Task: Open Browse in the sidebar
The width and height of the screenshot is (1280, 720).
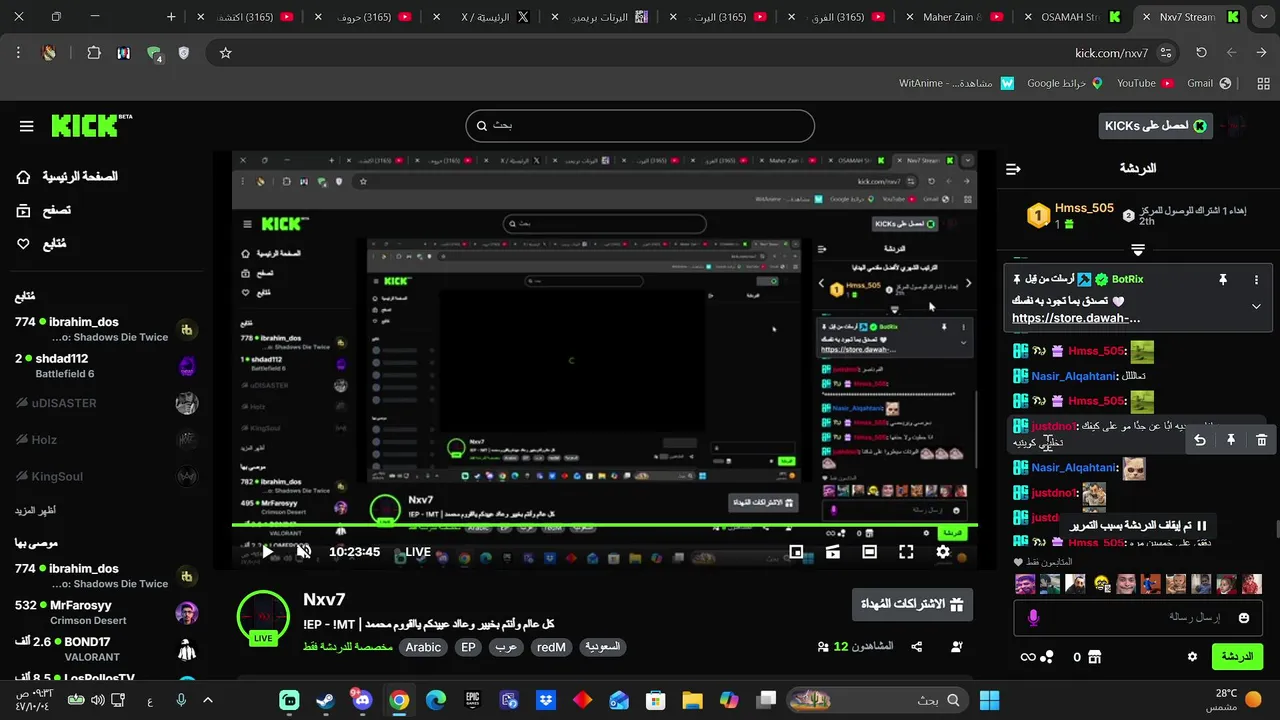Action: point(44,211)
